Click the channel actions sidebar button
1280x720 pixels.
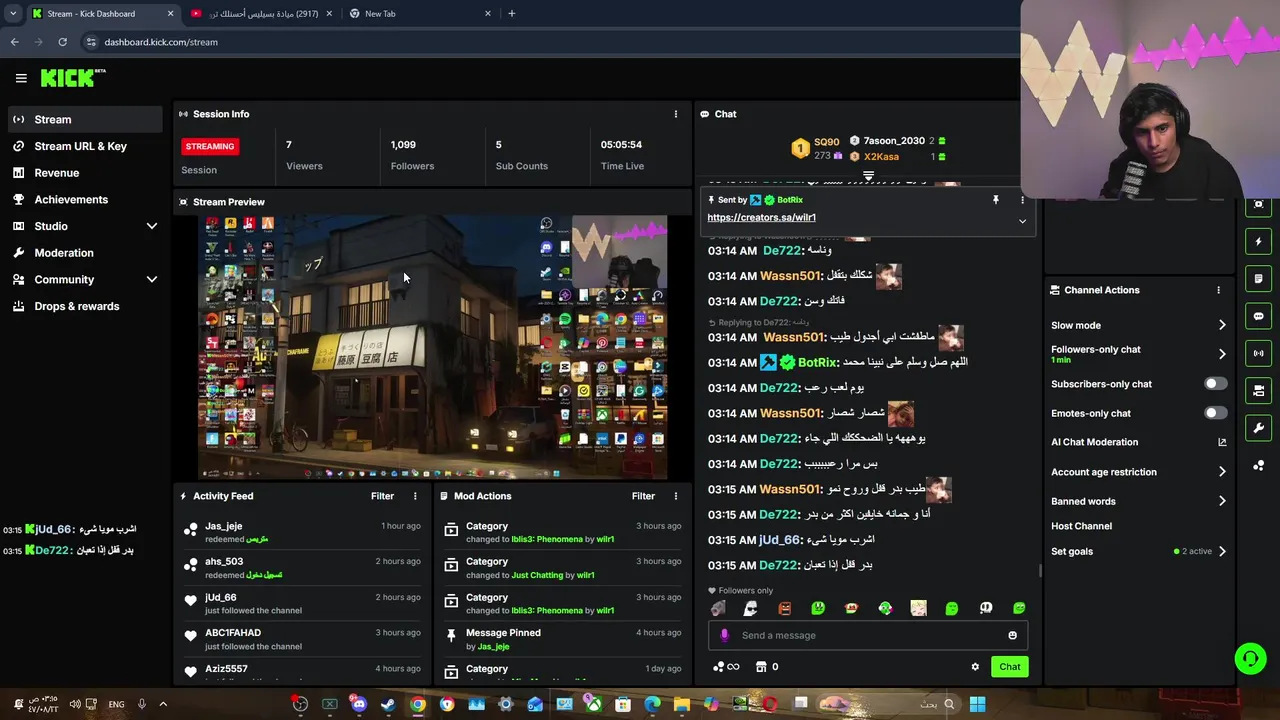pyautogui.click(x=1259, y=390)
